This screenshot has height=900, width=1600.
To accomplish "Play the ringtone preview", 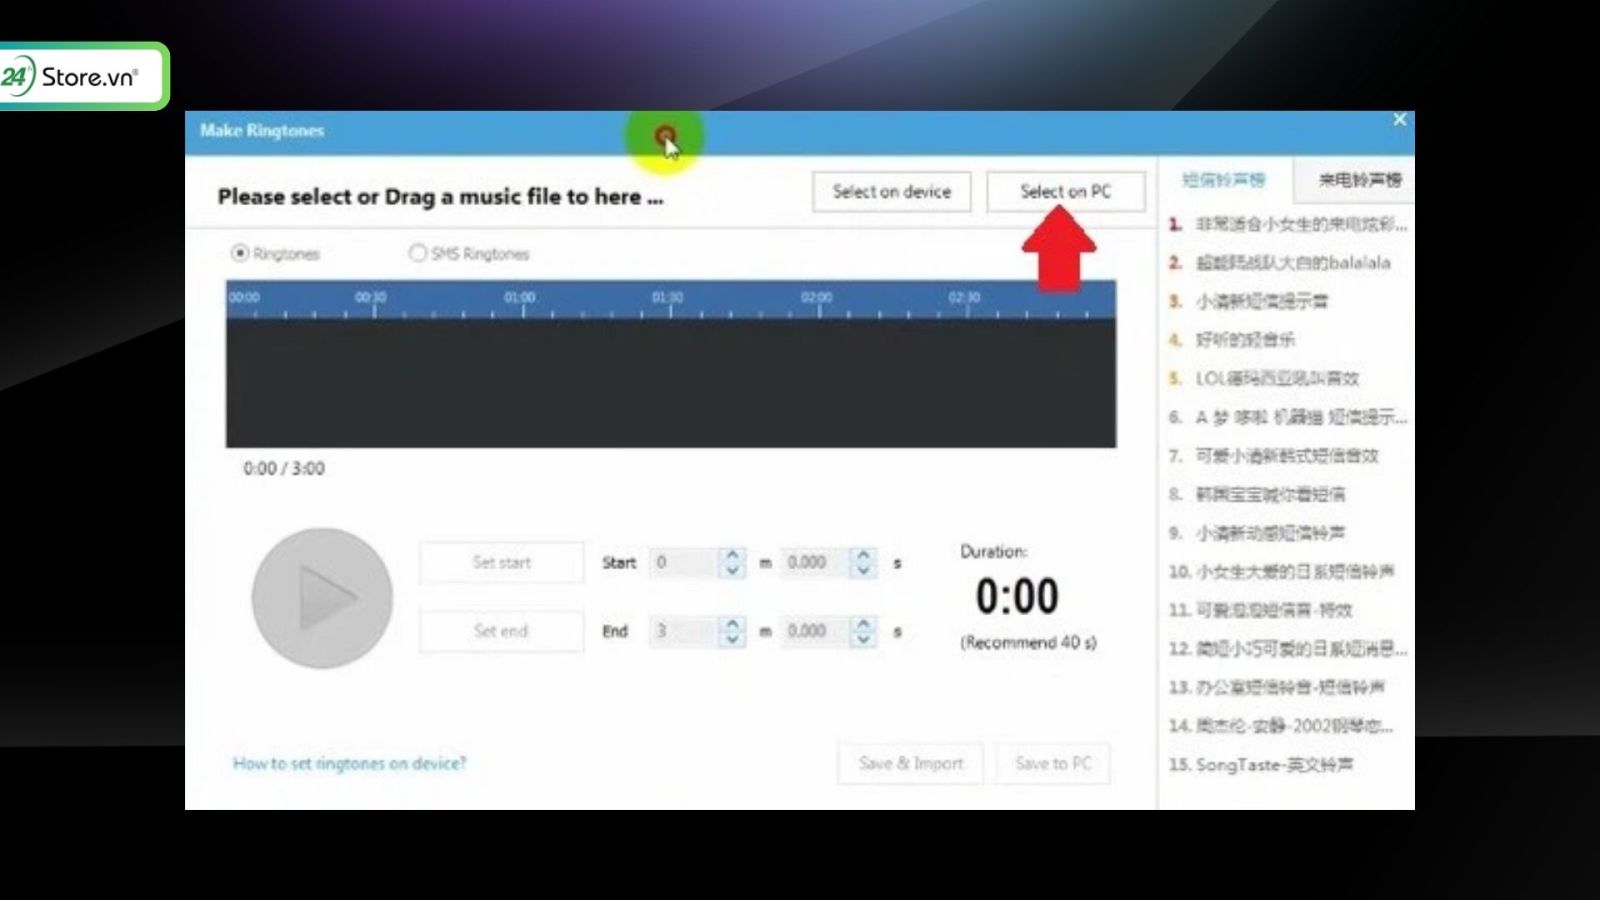I will [x=322, y=598].
